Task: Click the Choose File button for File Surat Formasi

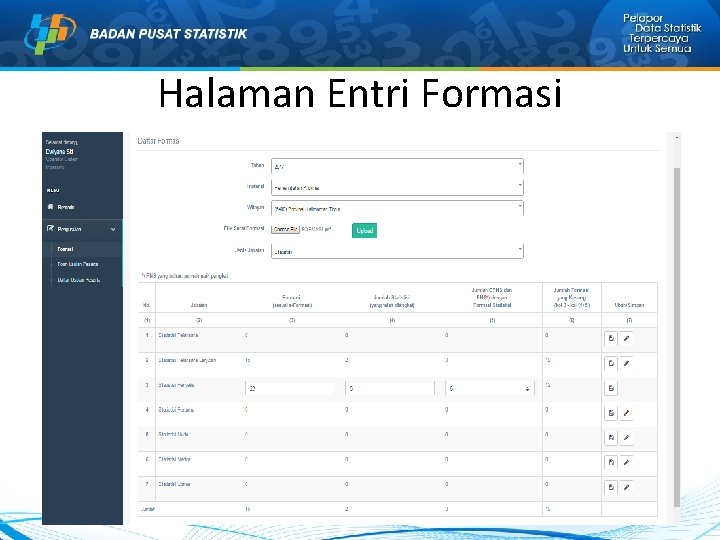Action: [x=285, y=229]
